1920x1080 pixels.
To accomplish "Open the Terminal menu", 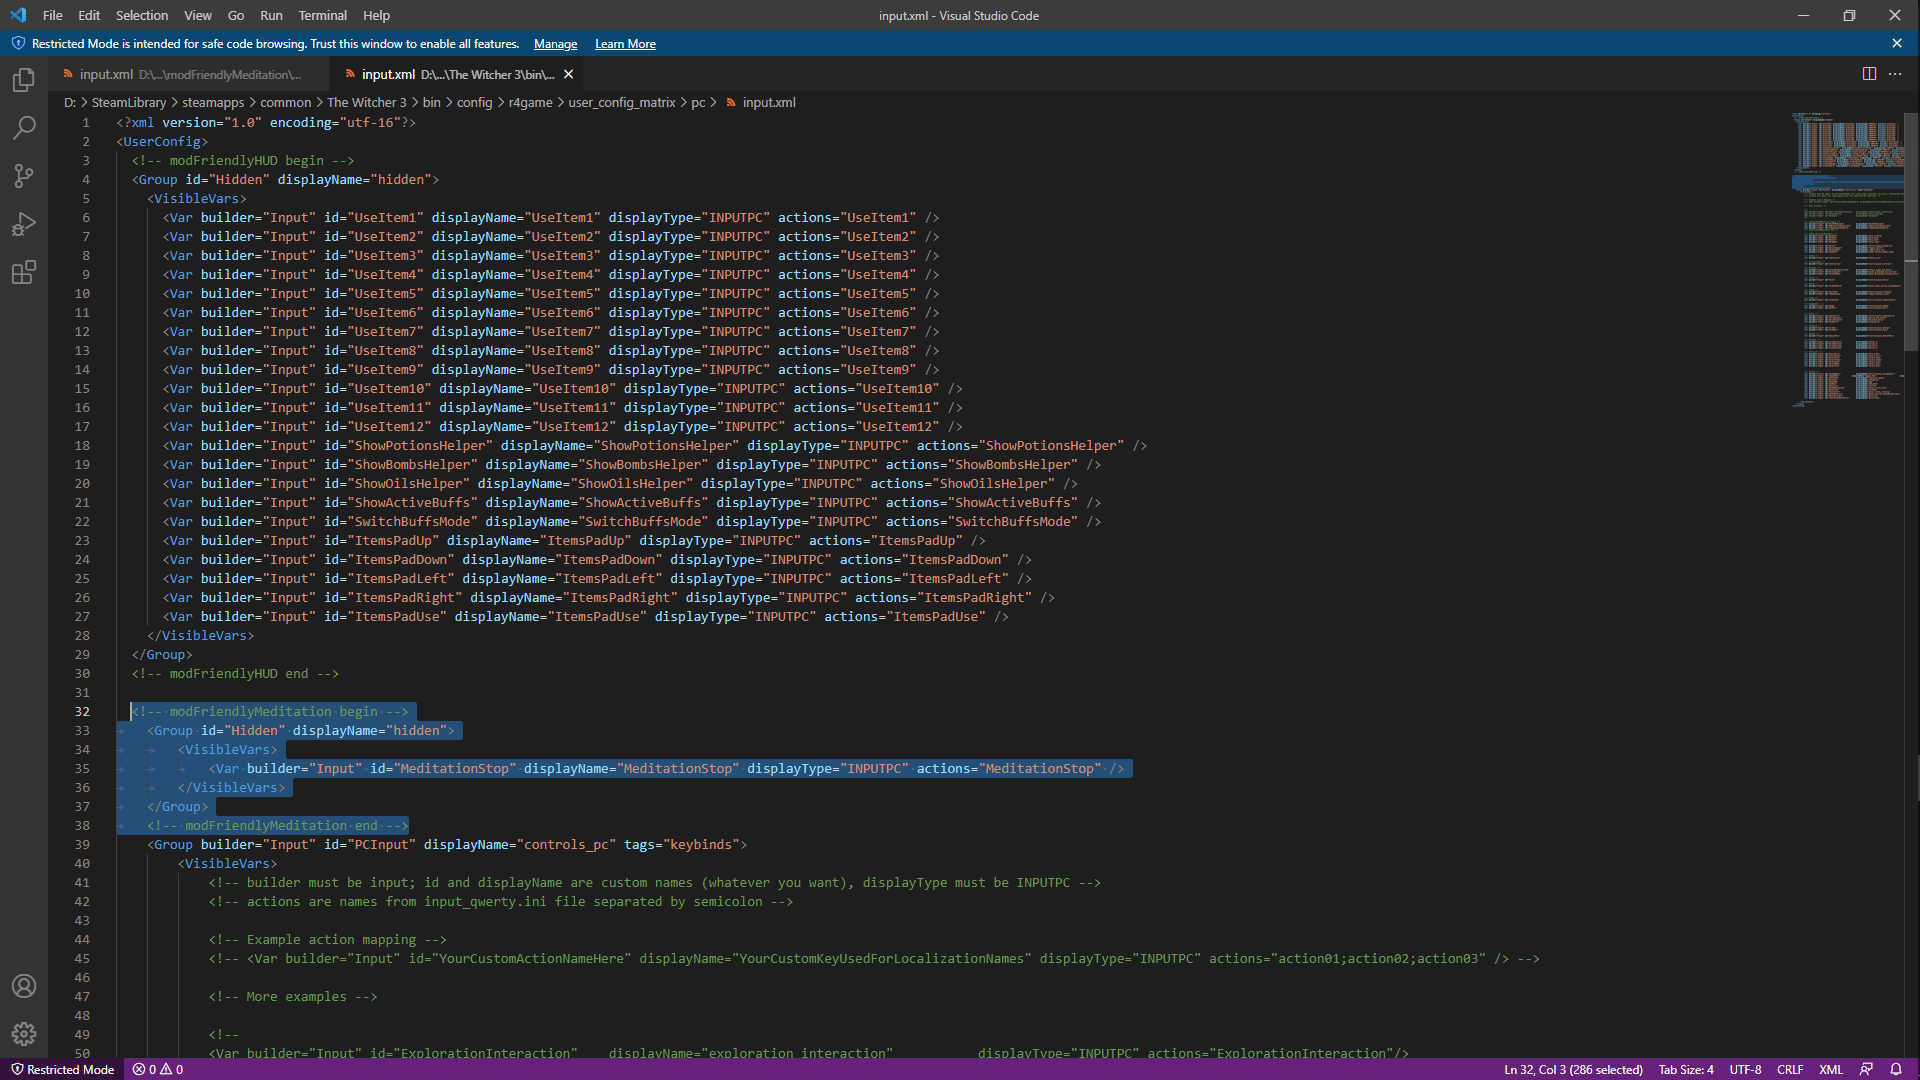I will pyautogui.click(x=322, y=15).
